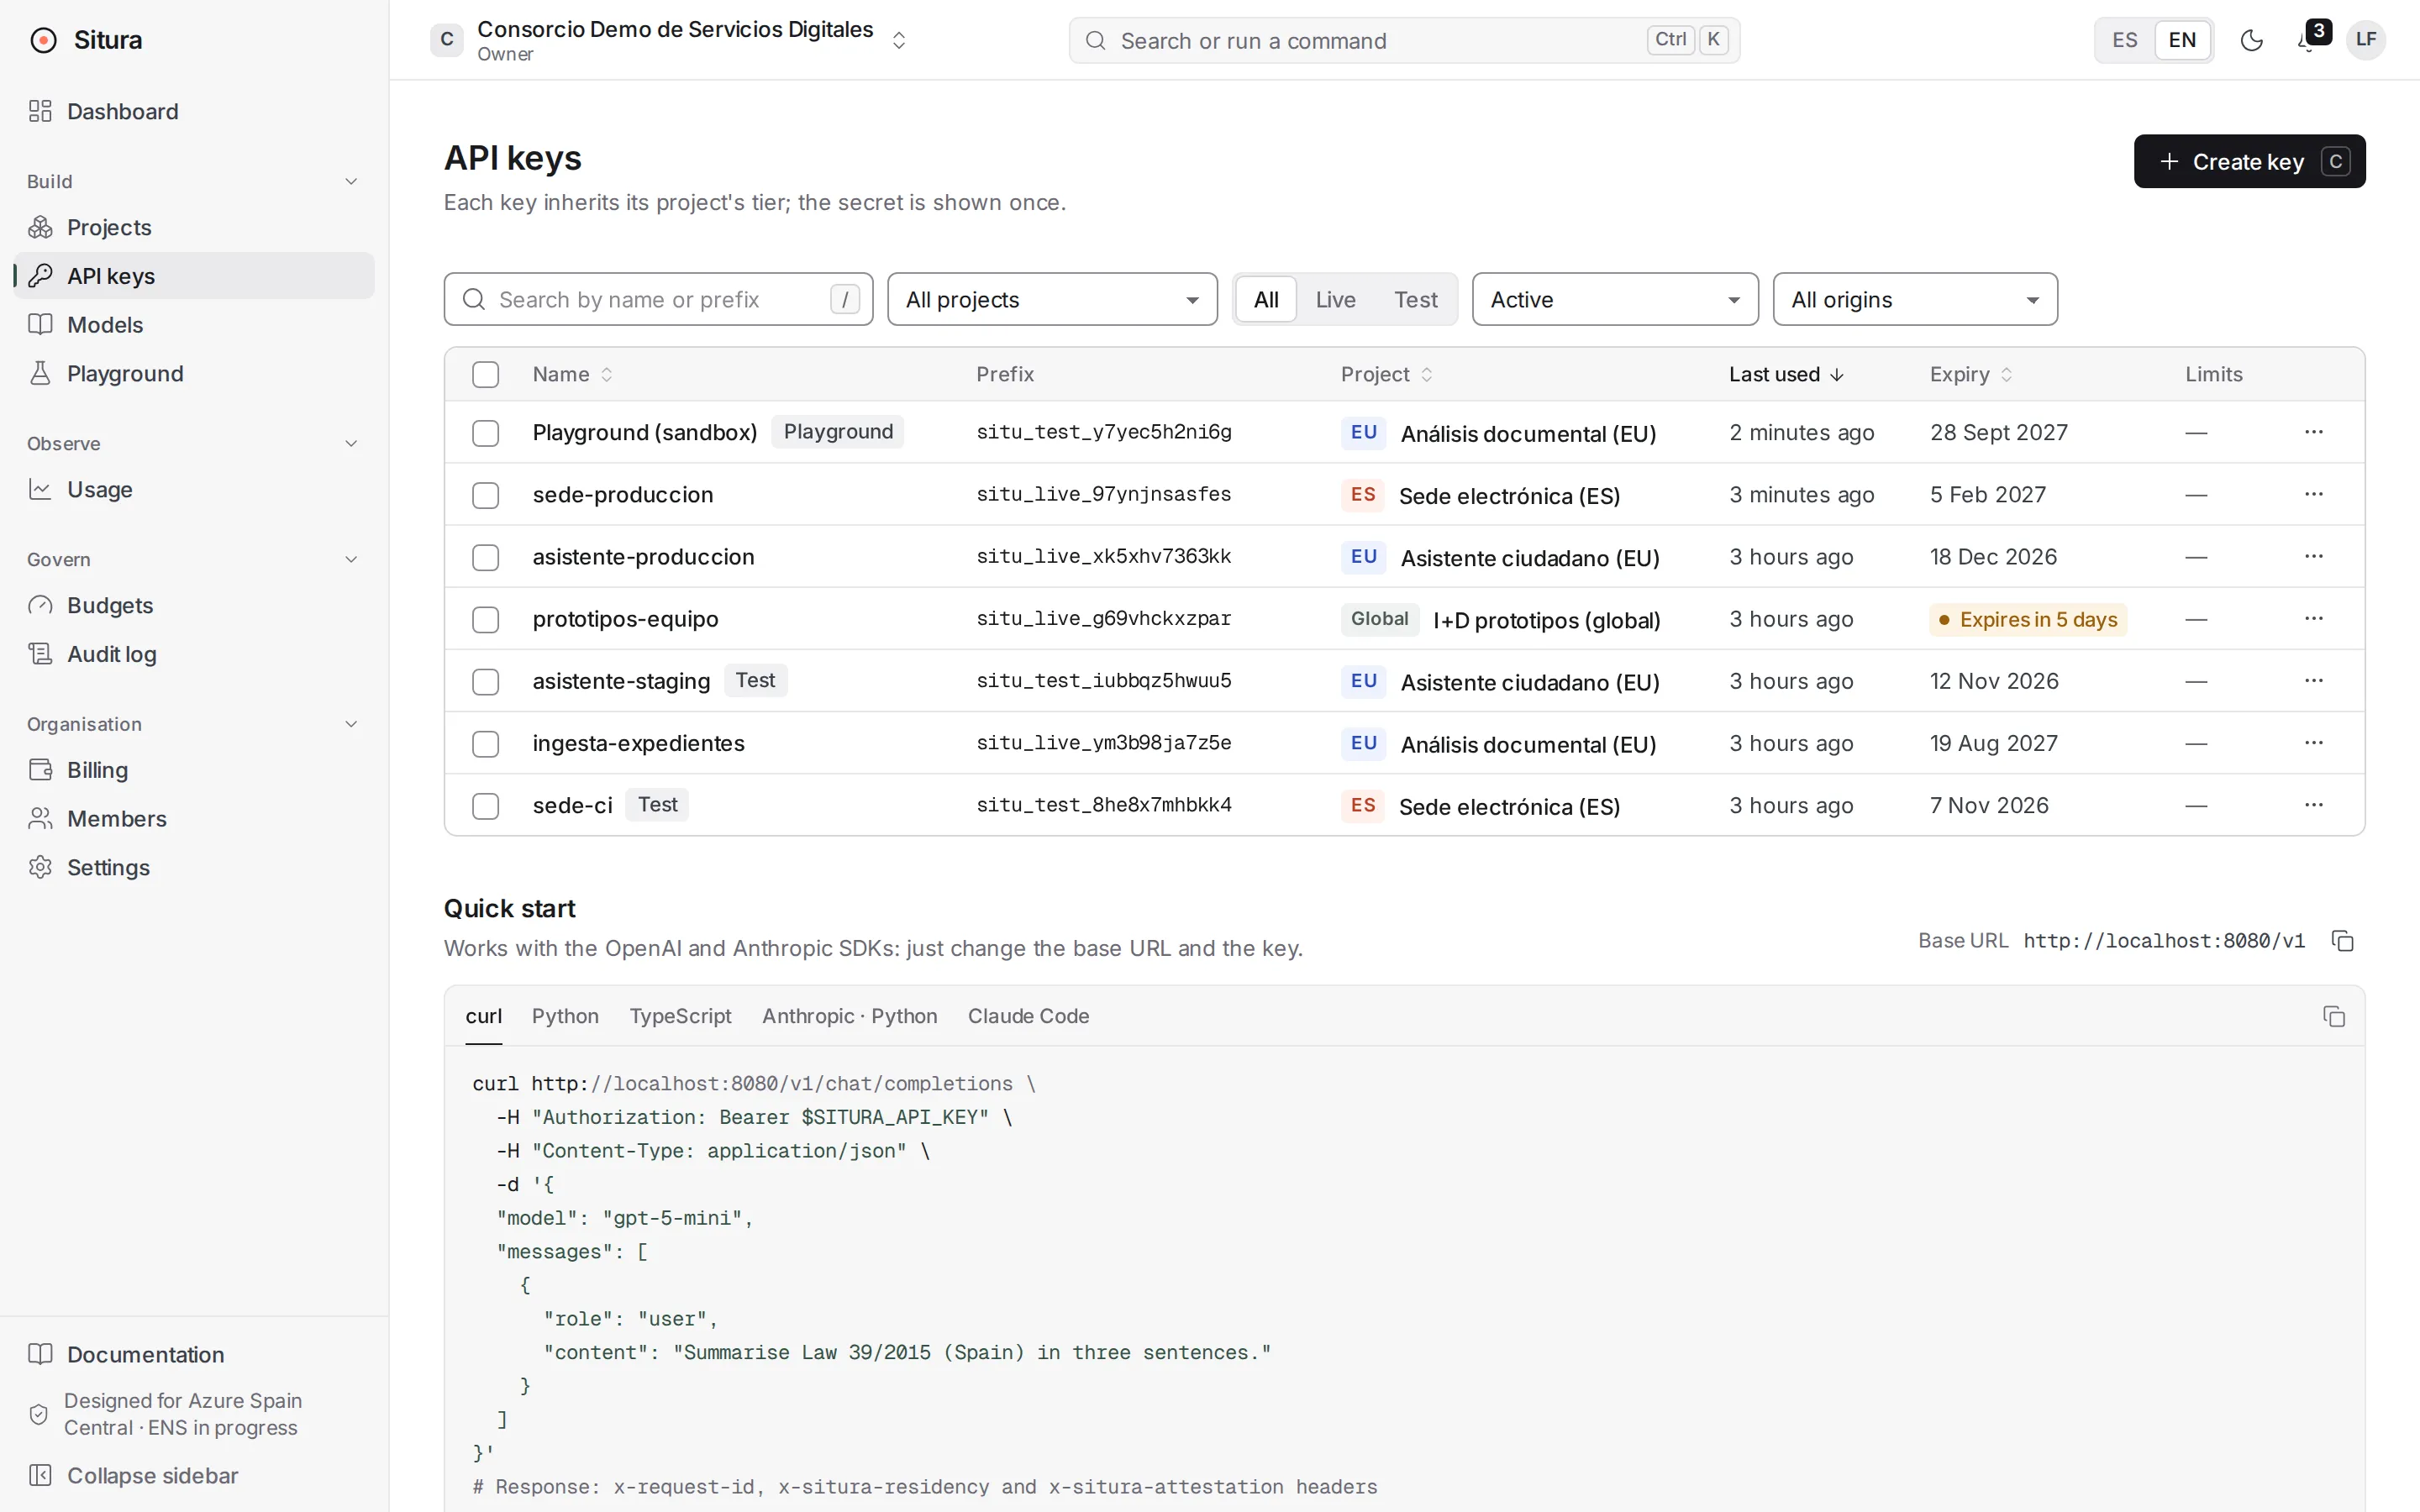The height and width of the screenshot is (1512, 2420).
Task: Open the Usage page
Action: pos(194,489)
